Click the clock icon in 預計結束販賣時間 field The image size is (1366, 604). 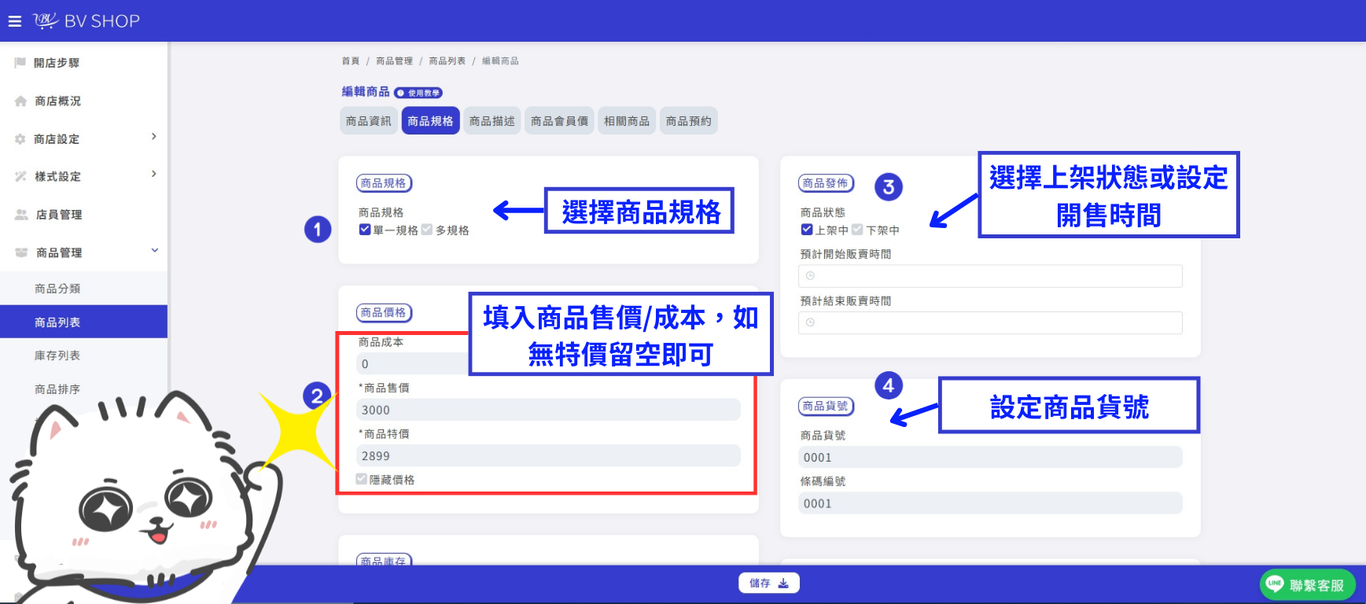click(810, 322)
